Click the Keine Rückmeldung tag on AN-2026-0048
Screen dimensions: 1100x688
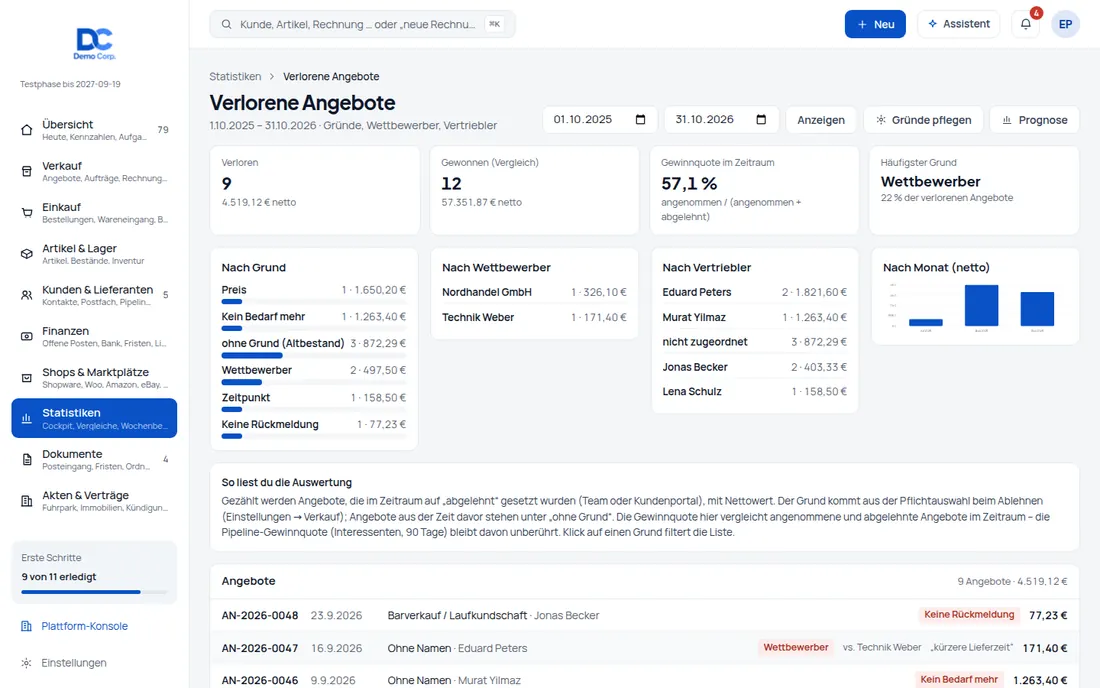coord(969,614)
